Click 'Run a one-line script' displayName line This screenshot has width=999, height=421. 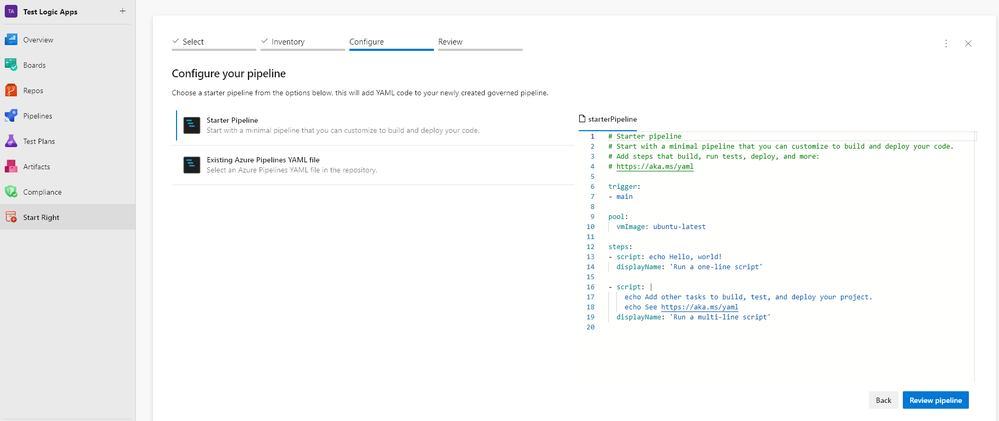click(x=689, y=267)
